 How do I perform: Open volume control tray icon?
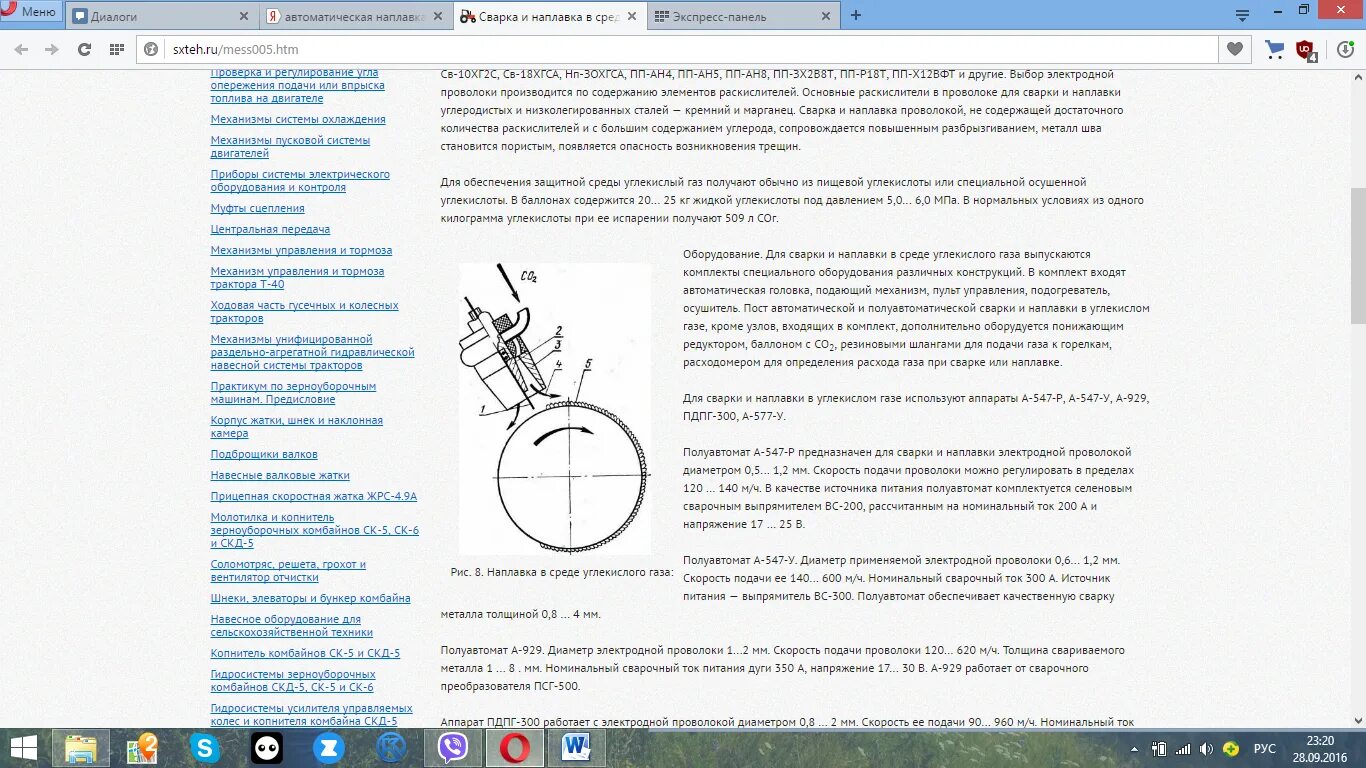click(1207, 749)
